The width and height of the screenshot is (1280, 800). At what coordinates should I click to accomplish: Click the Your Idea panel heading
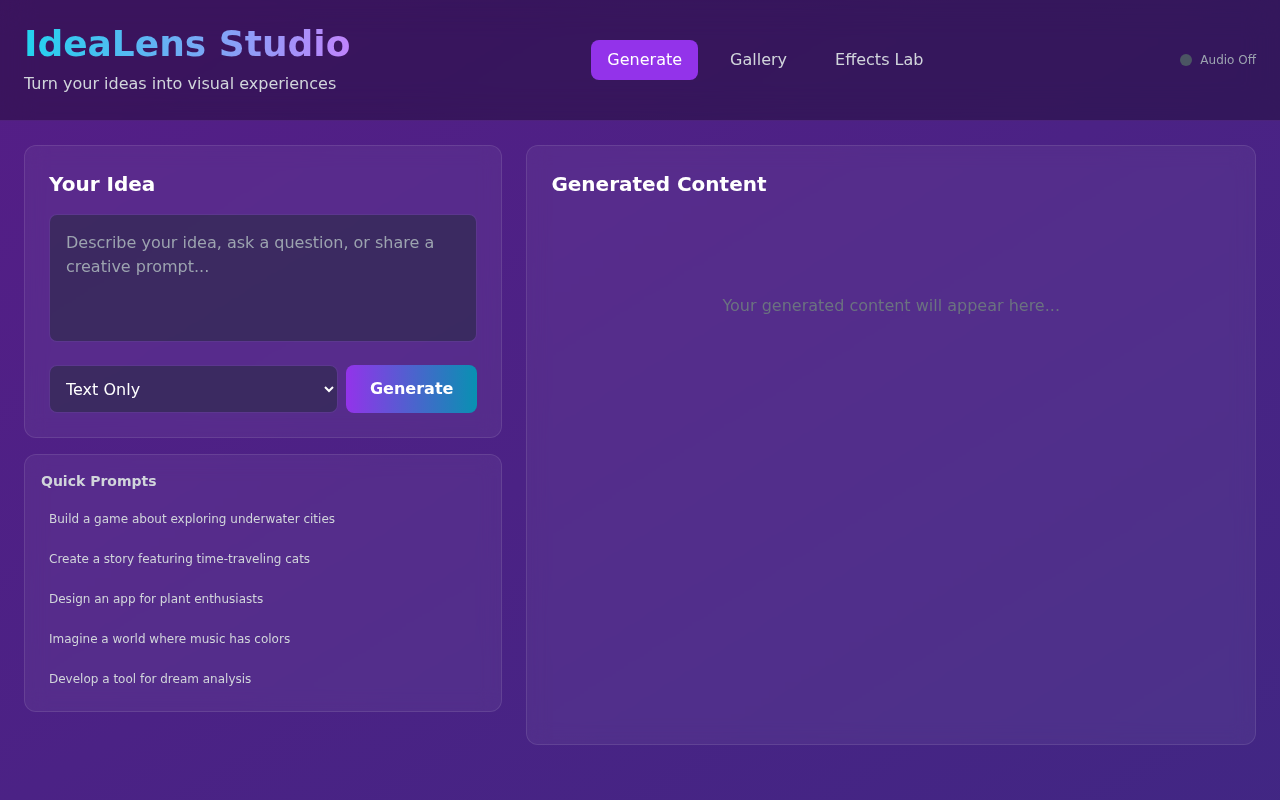click(x=102, y=184)
